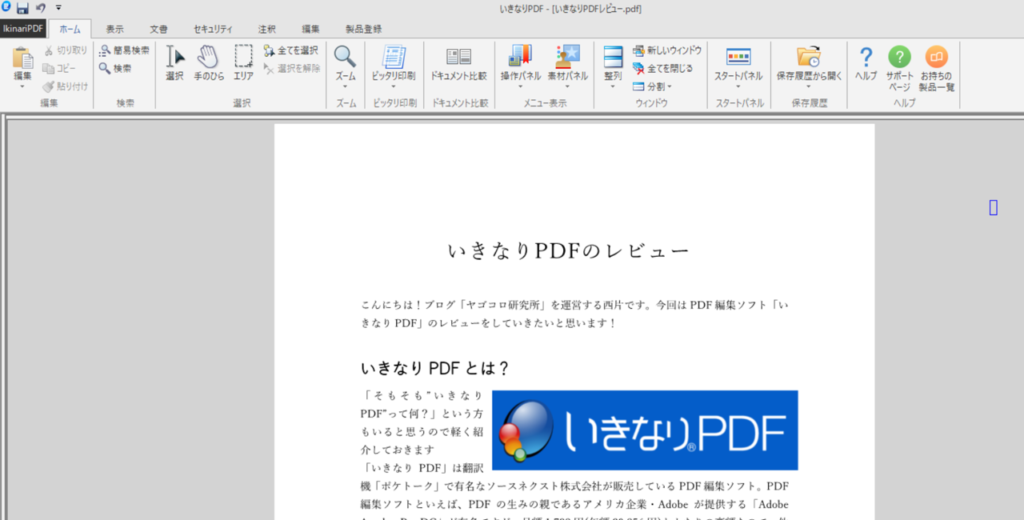Image resolution: width=1024 pixels, height=520 pixels.
Task: Activate the 手のひら hand tool
Action: pos(208,63)
